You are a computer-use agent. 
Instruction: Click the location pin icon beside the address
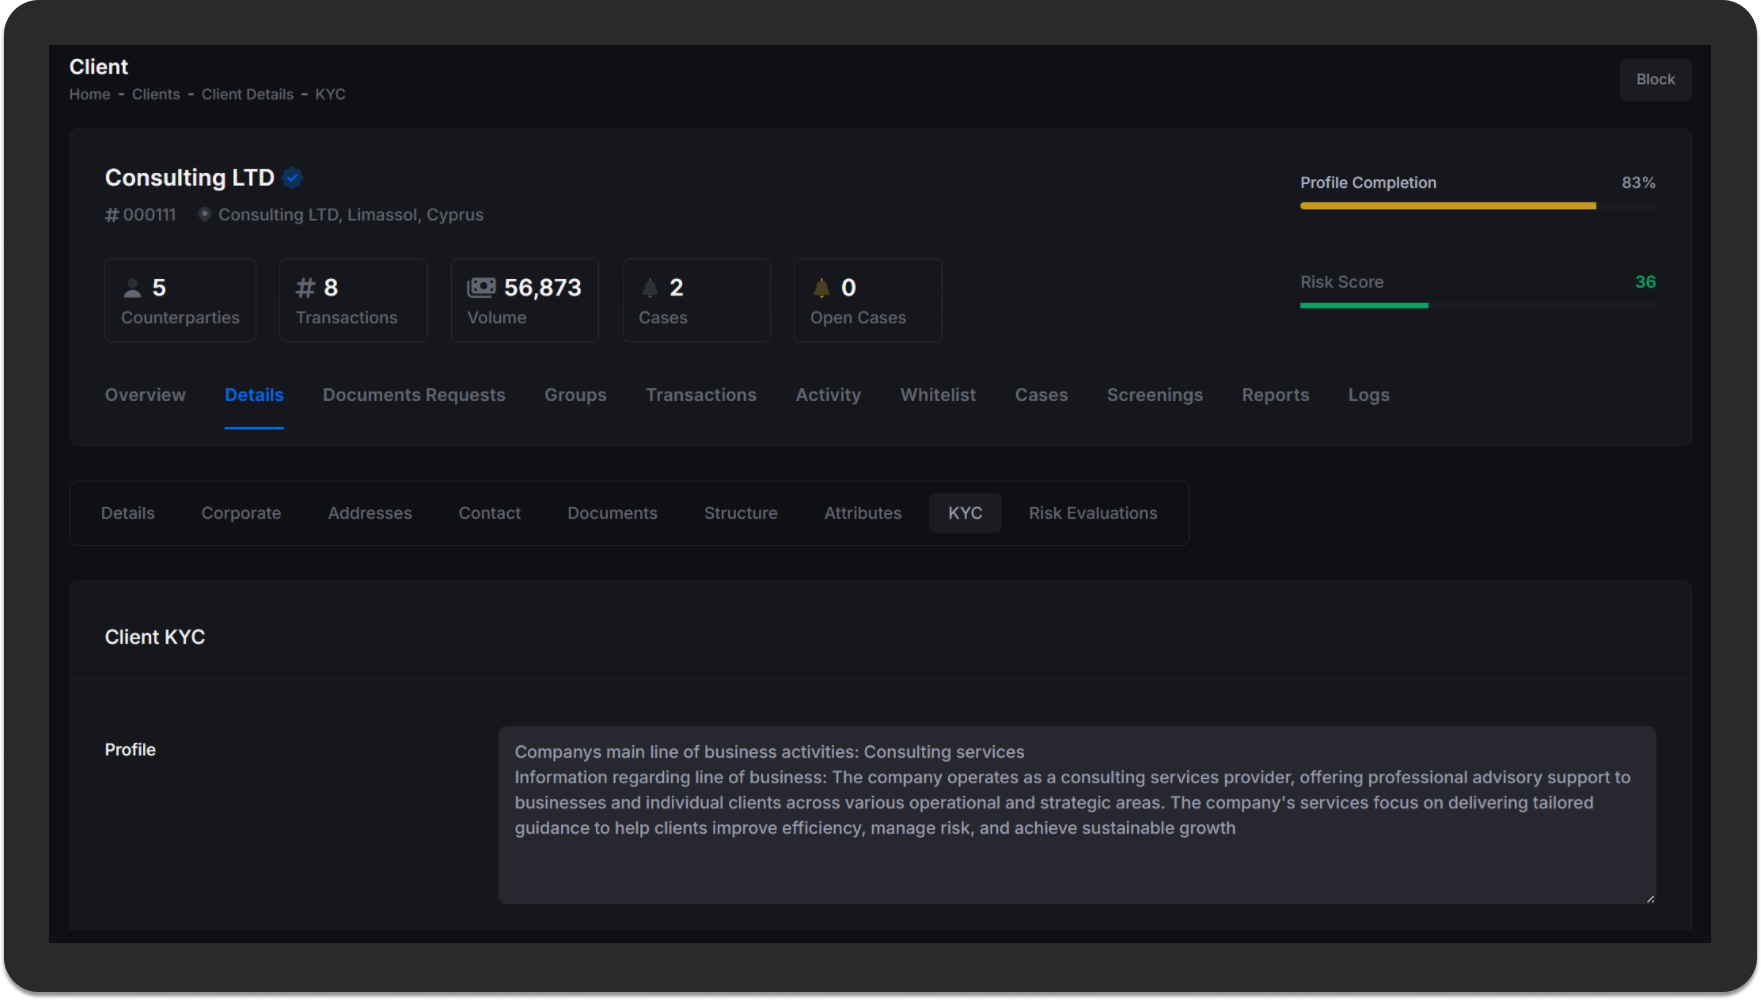[x=204, y=214]
